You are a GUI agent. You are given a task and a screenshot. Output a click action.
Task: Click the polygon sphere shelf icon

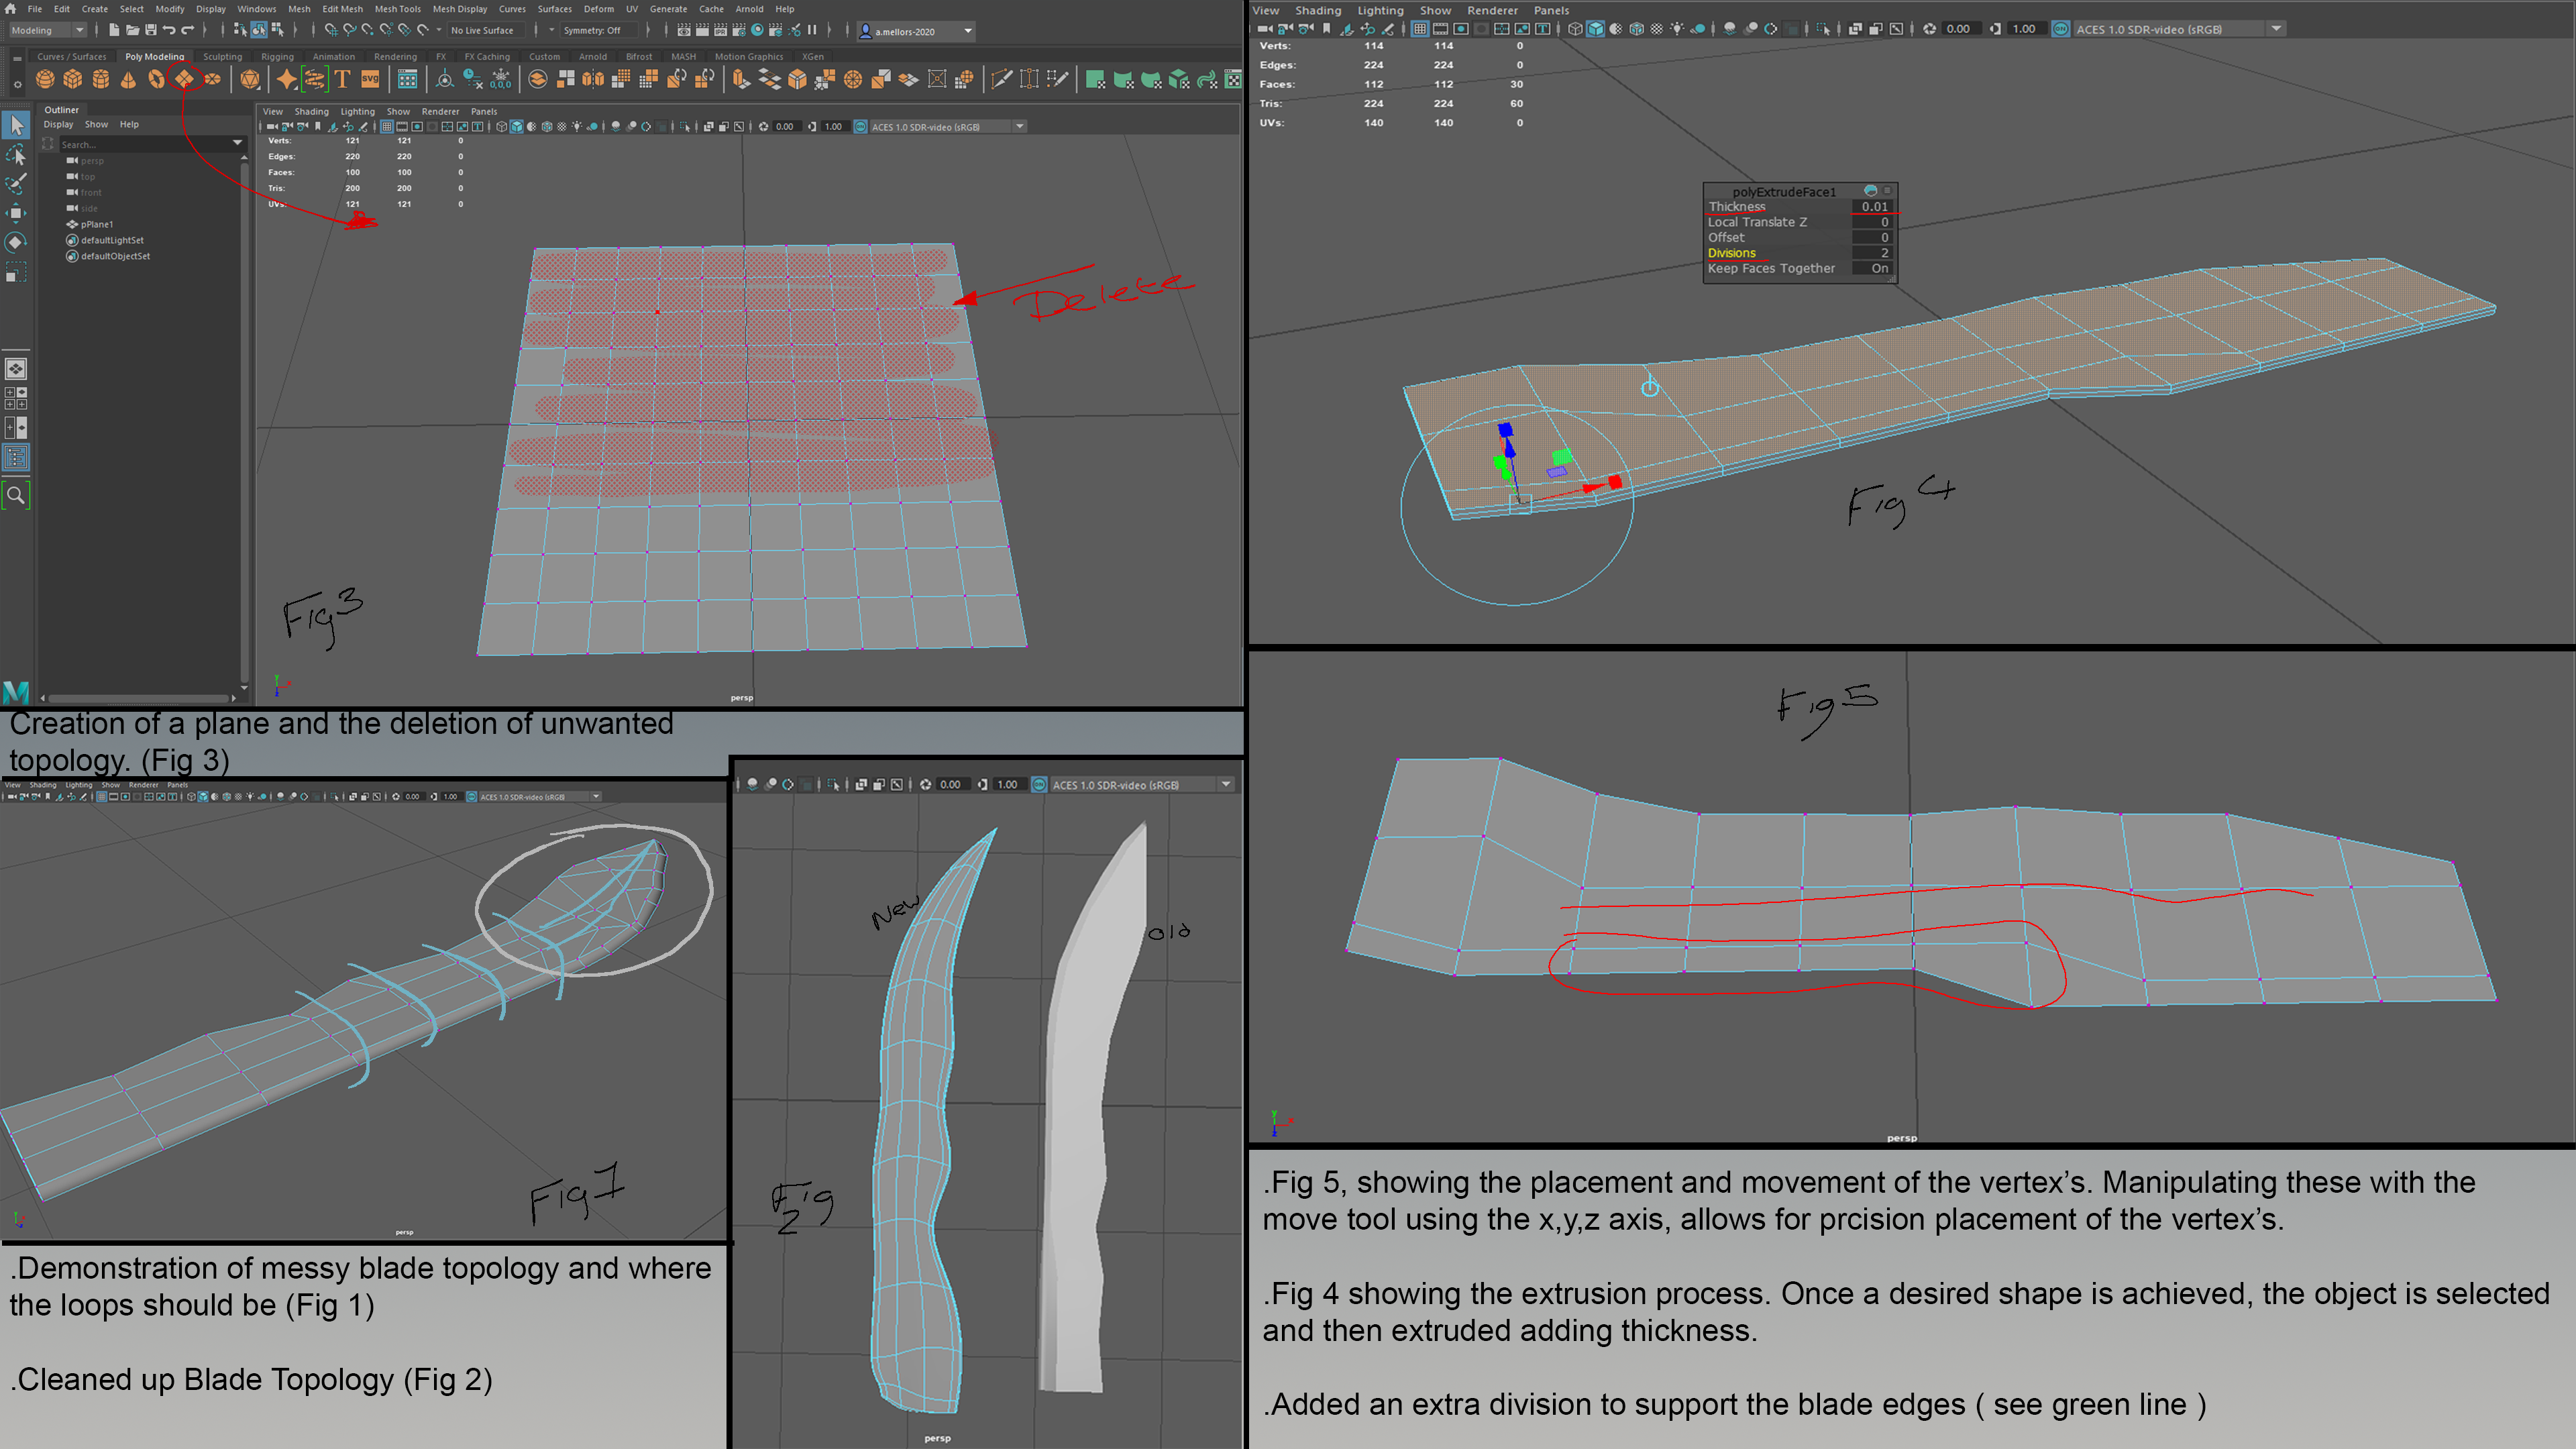pos(45,79)
